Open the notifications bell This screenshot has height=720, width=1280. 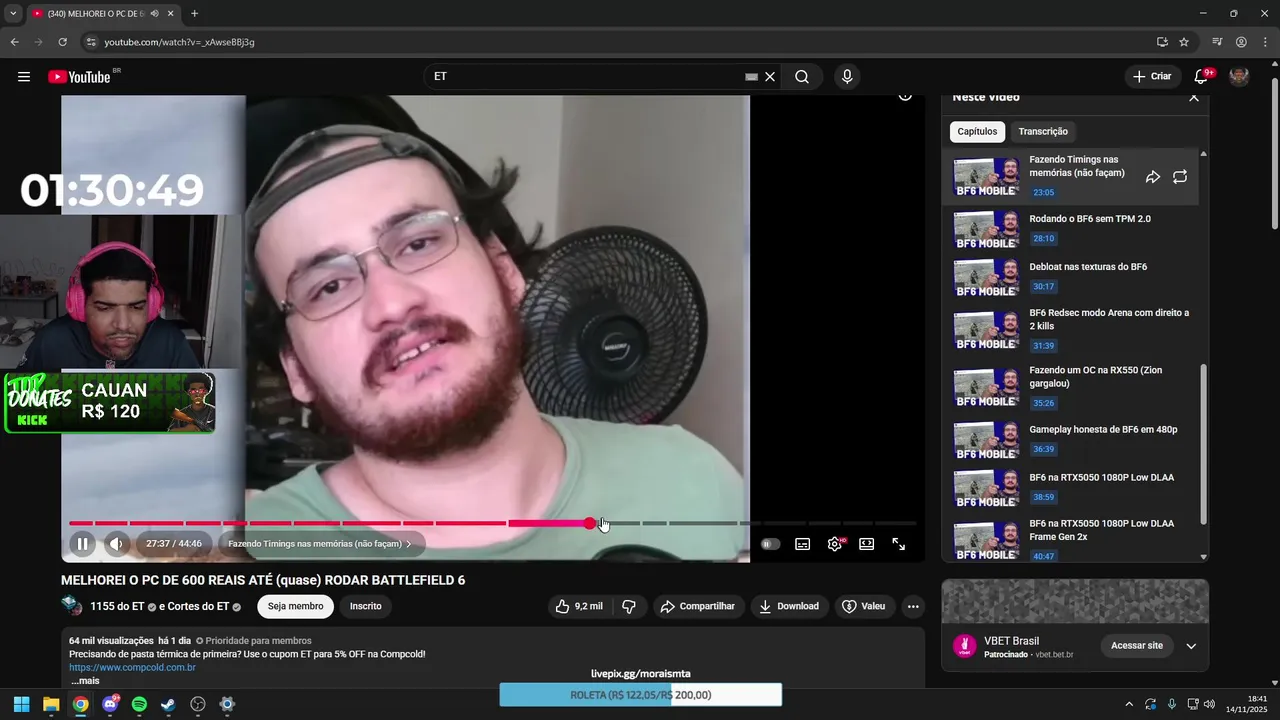coord(1202,77)
